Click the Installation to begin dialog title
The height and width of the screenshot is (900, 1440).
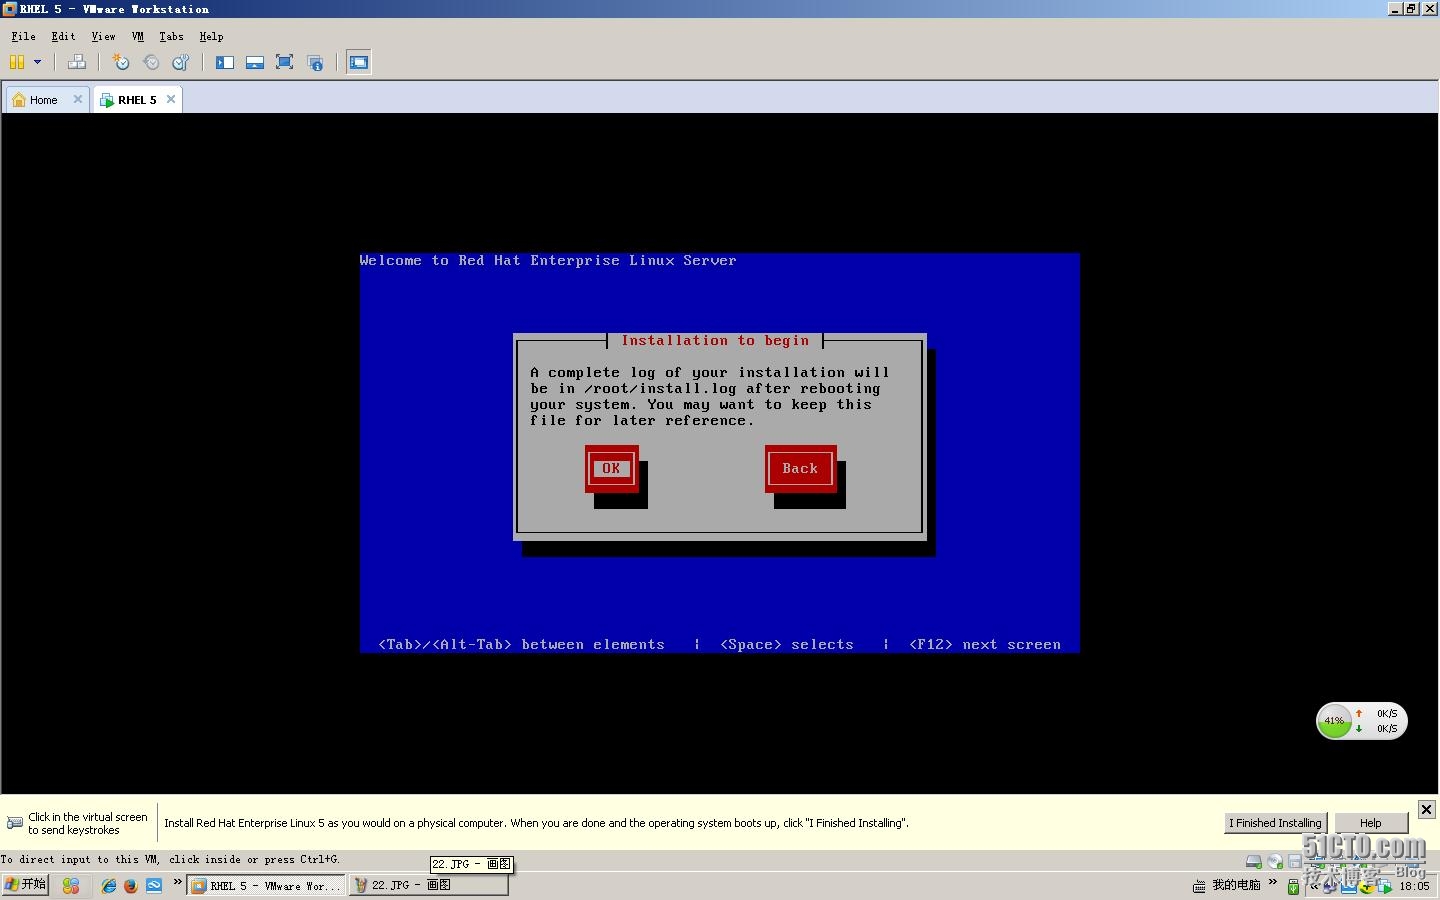pos(715,341)
